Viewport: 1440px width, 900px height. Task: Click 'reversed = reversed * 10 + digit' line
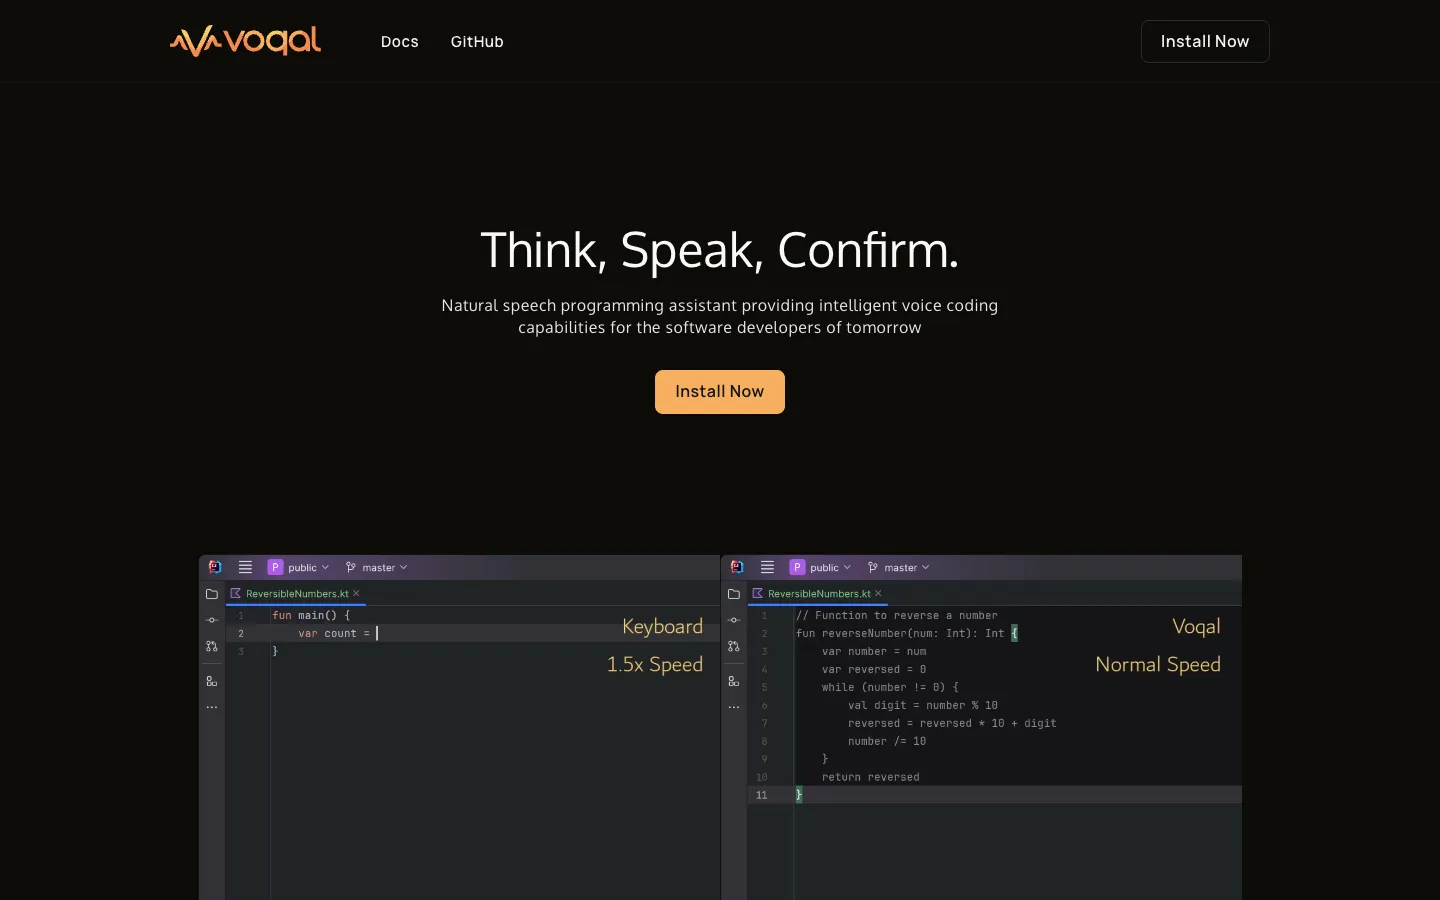(x=952, y=724)
